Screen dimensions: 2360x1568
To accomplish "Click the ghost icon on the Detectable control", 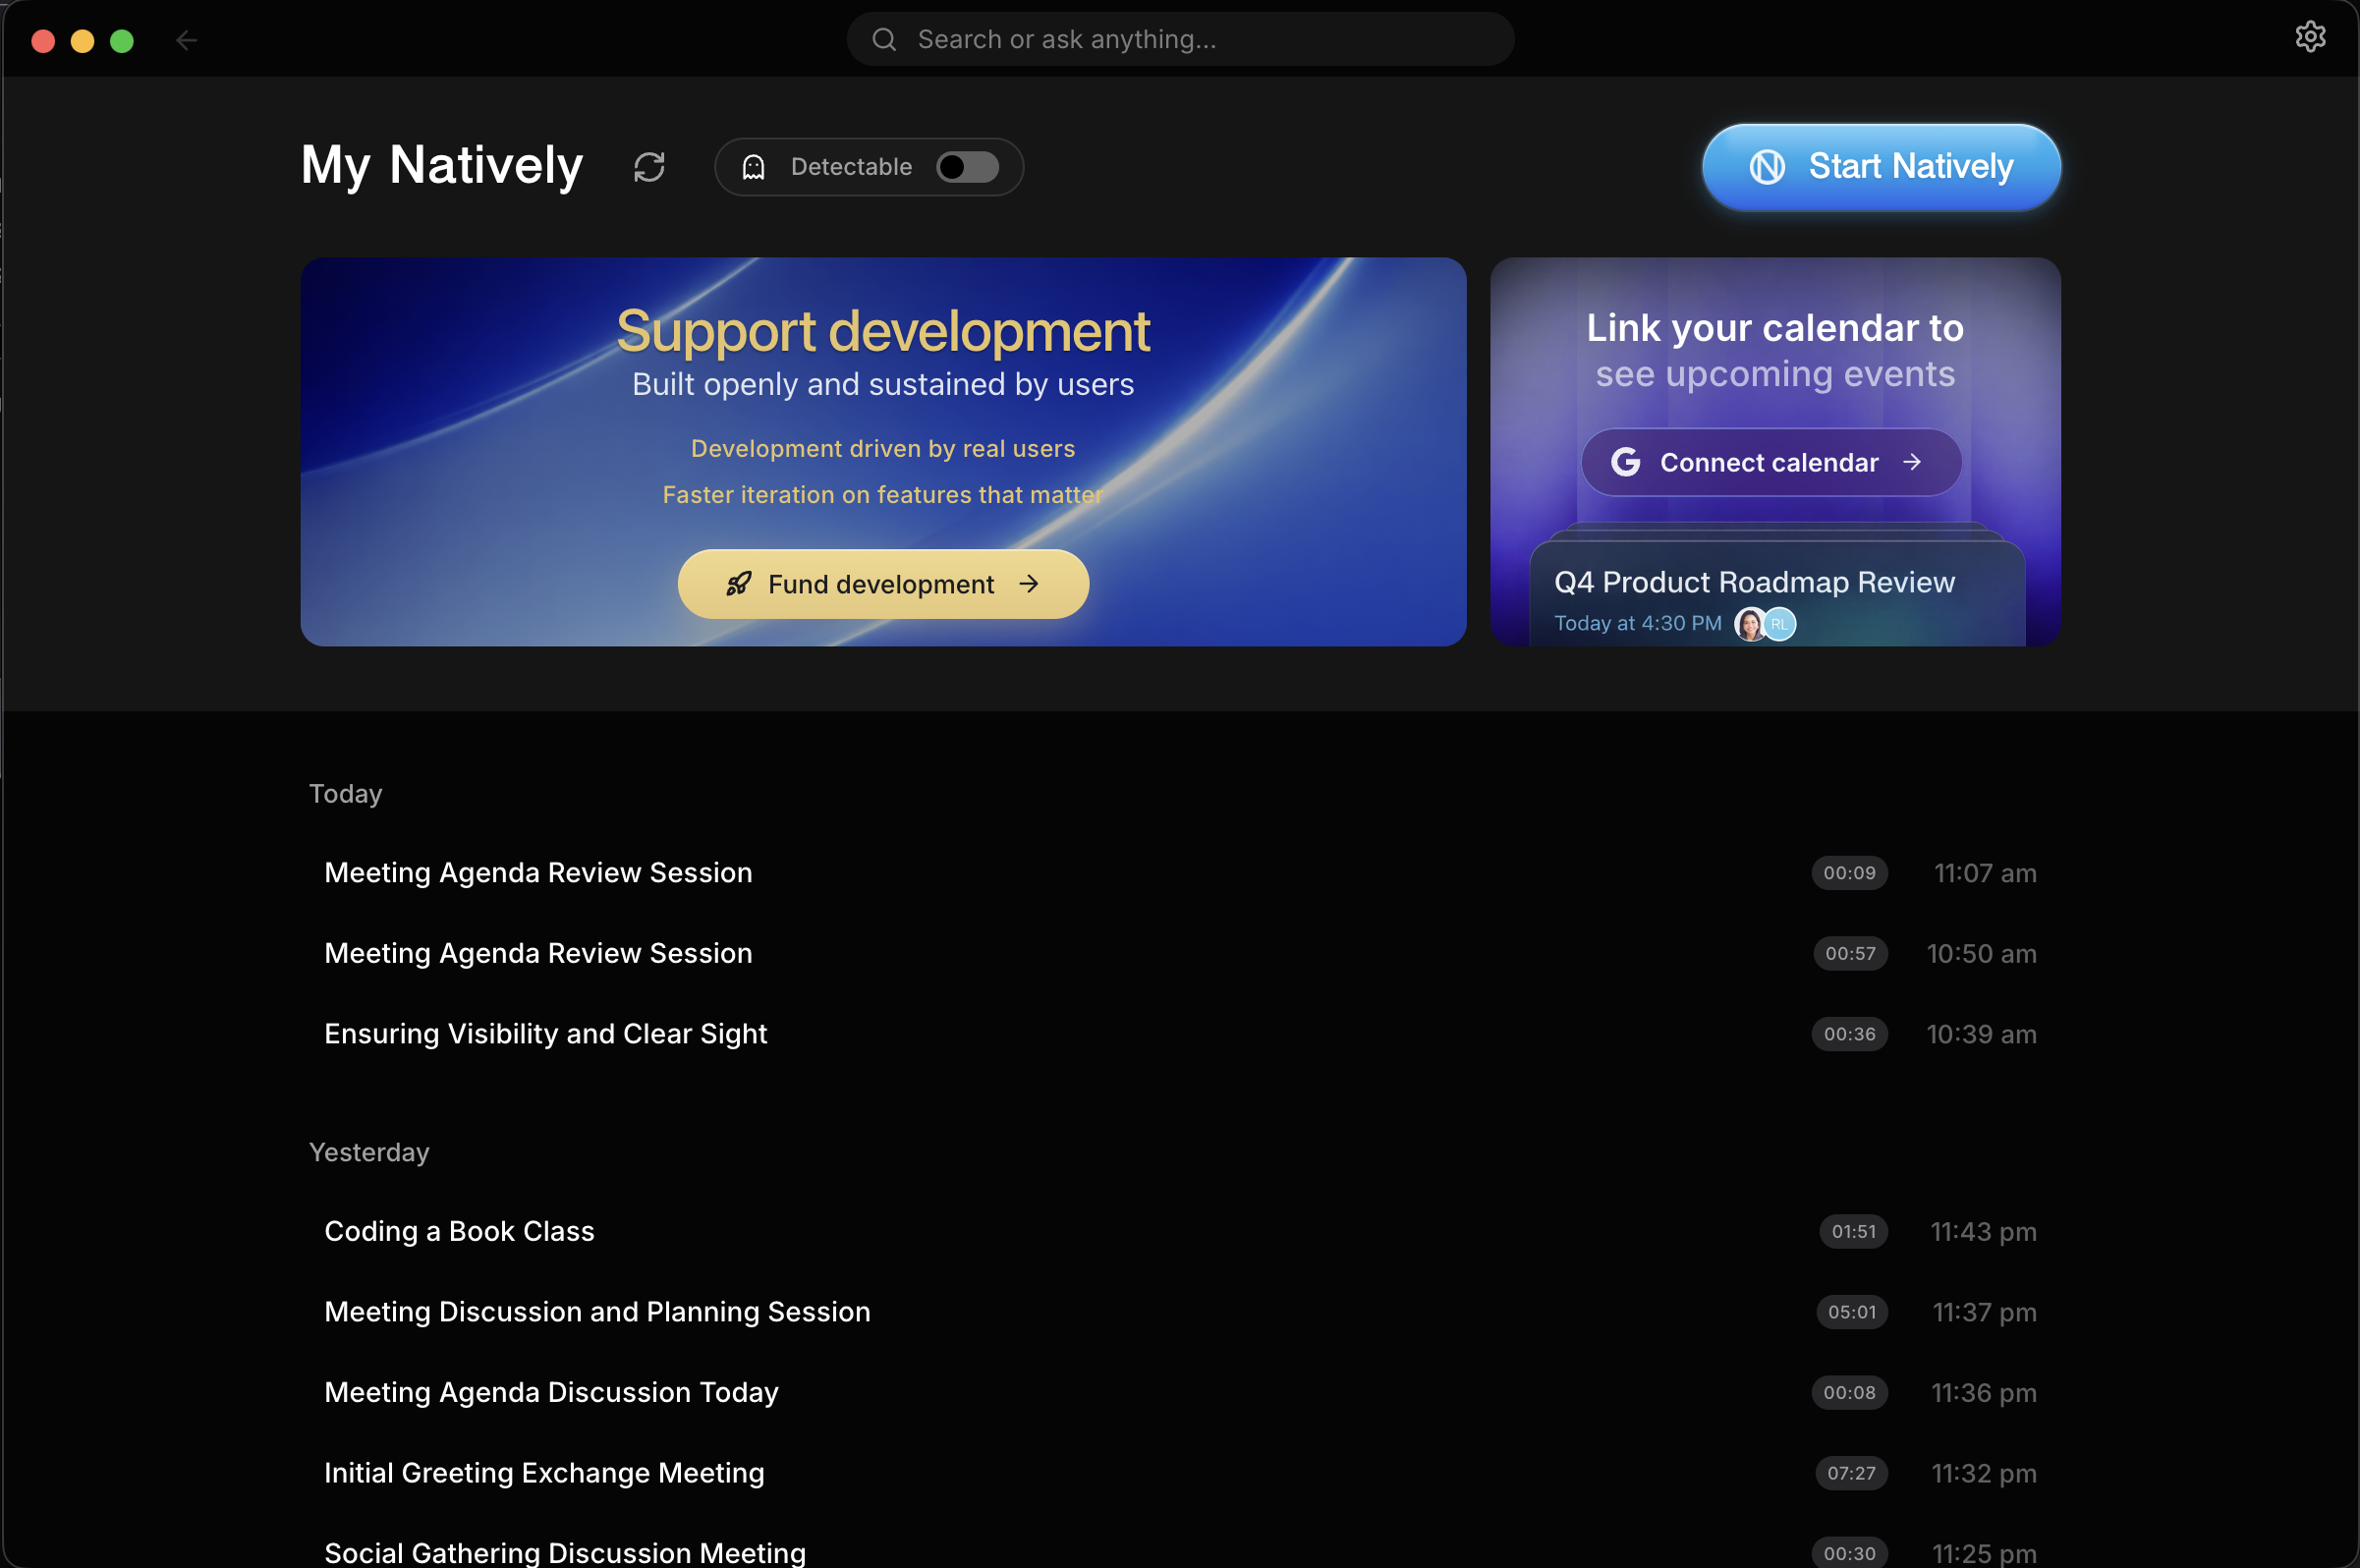I will (x=755, y=166).
